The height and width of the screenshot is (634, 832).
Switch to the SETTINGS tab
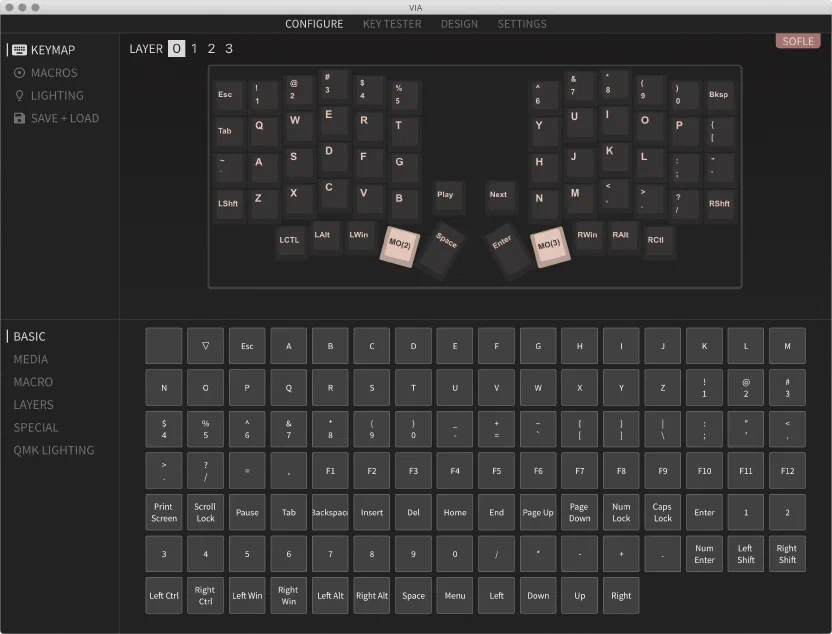pyautogui.click(x=522, y=24)
